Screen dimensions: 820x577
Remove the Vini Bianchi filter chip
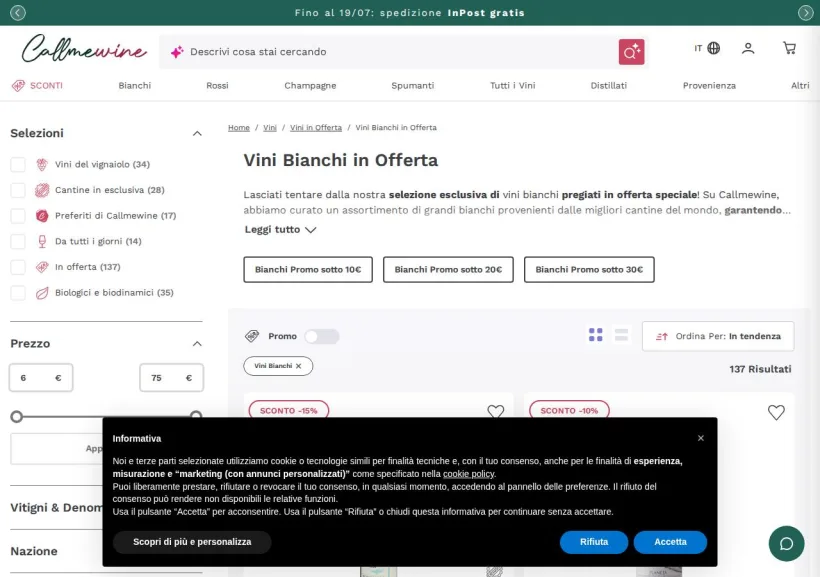(299, 366)
